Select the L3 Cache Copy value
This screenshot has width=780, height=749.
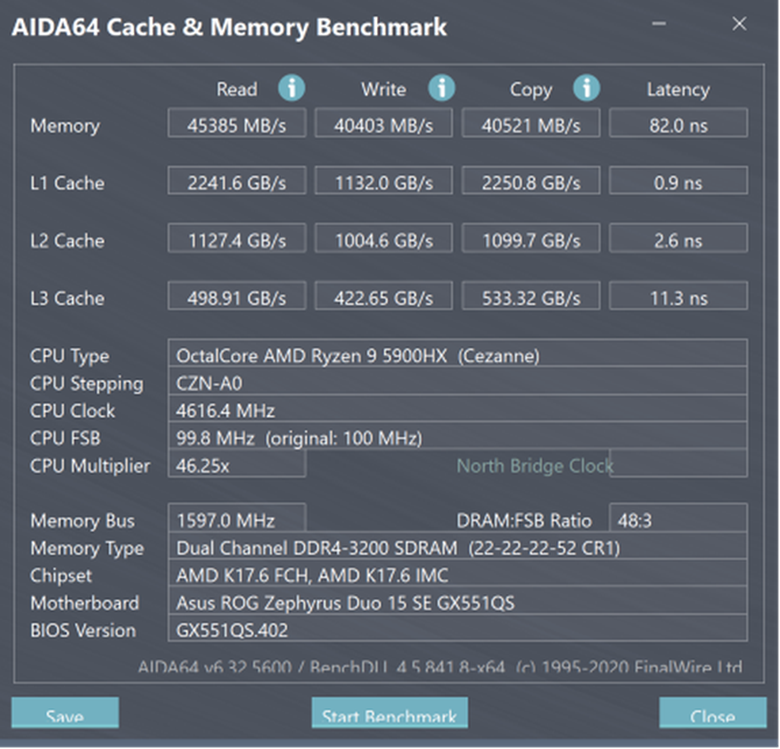point(530,296)
